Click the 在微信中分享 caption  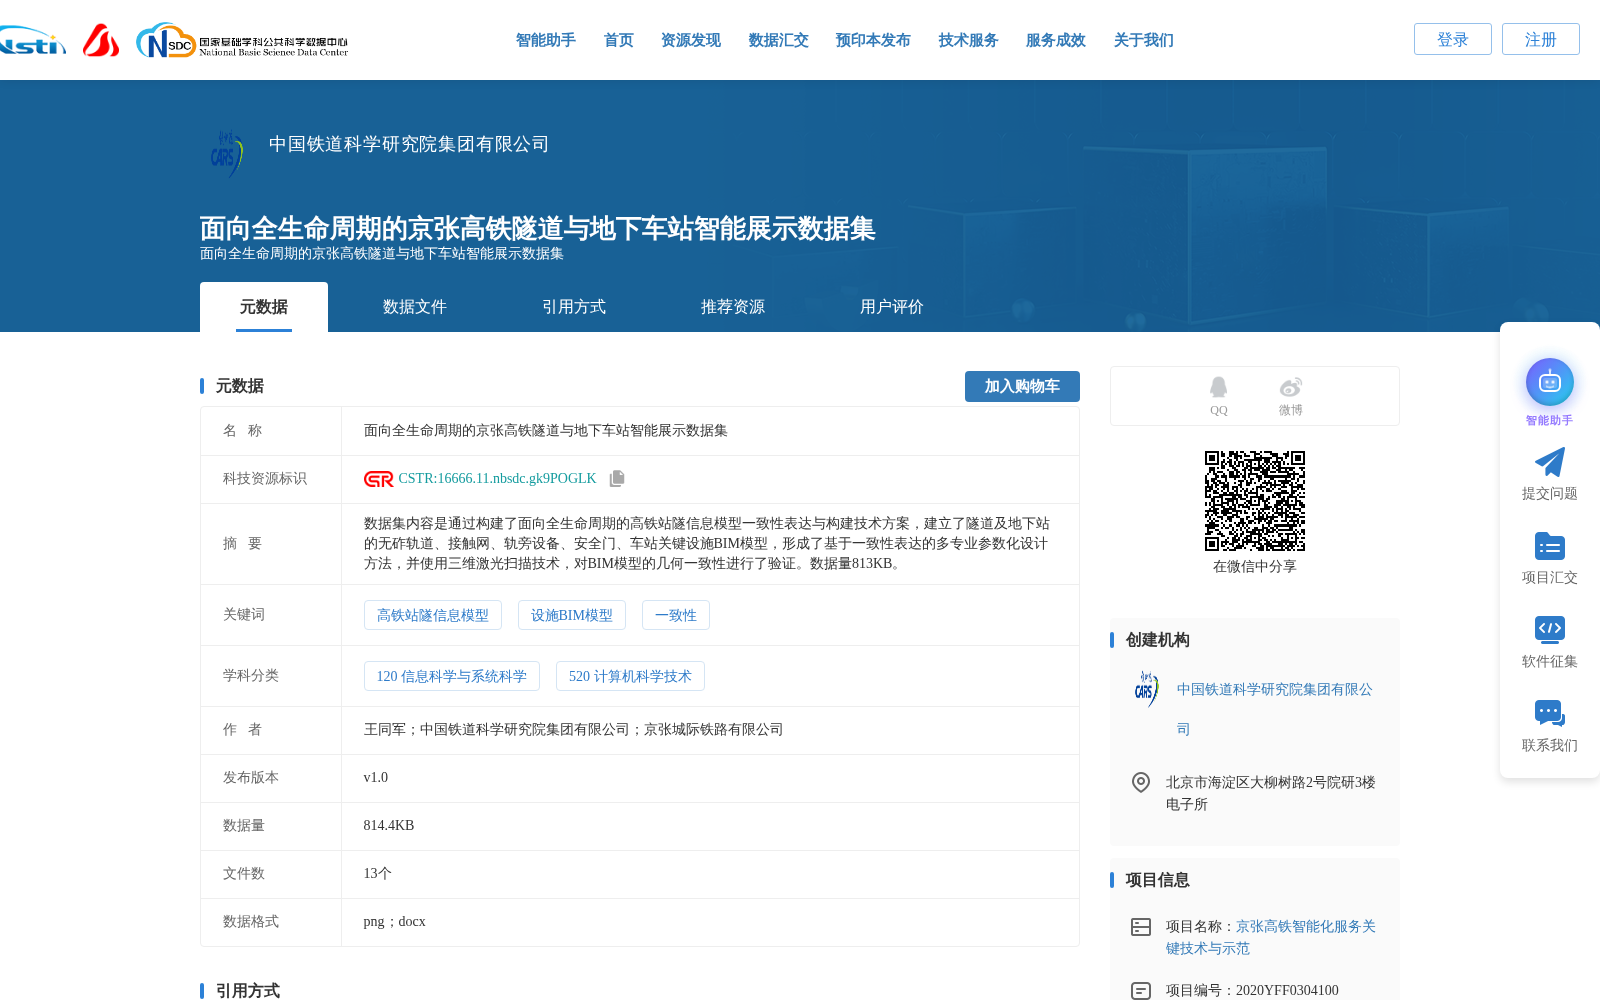pos(1254,567)
